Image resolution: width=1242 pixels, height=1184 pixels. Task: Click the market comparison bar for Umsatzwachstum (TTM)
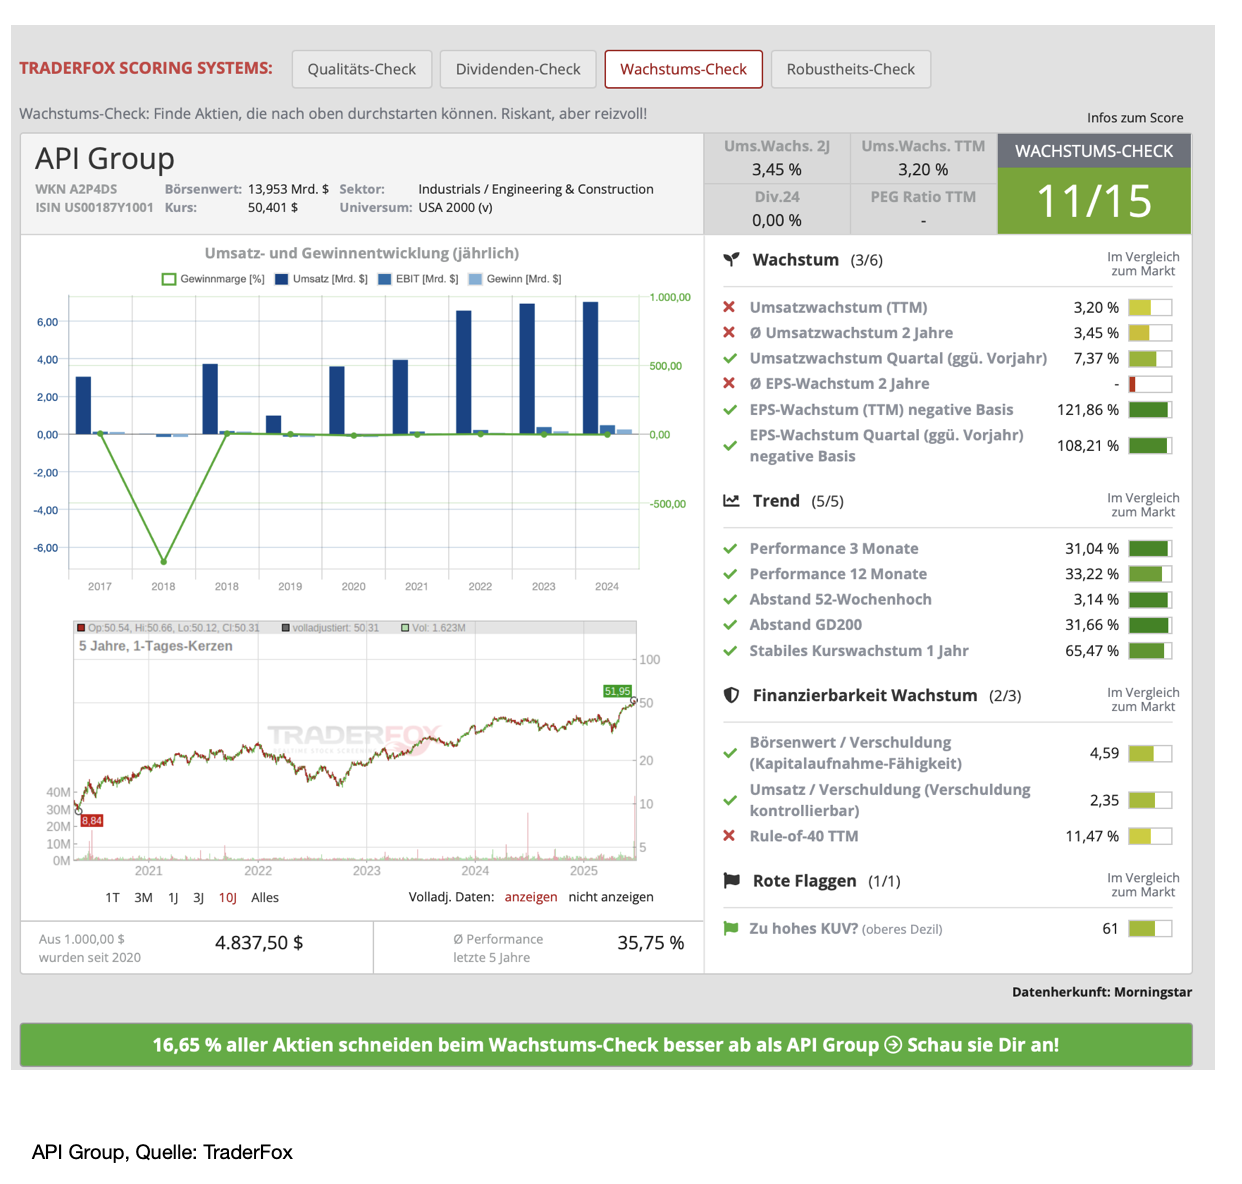tap(1150, 307)
